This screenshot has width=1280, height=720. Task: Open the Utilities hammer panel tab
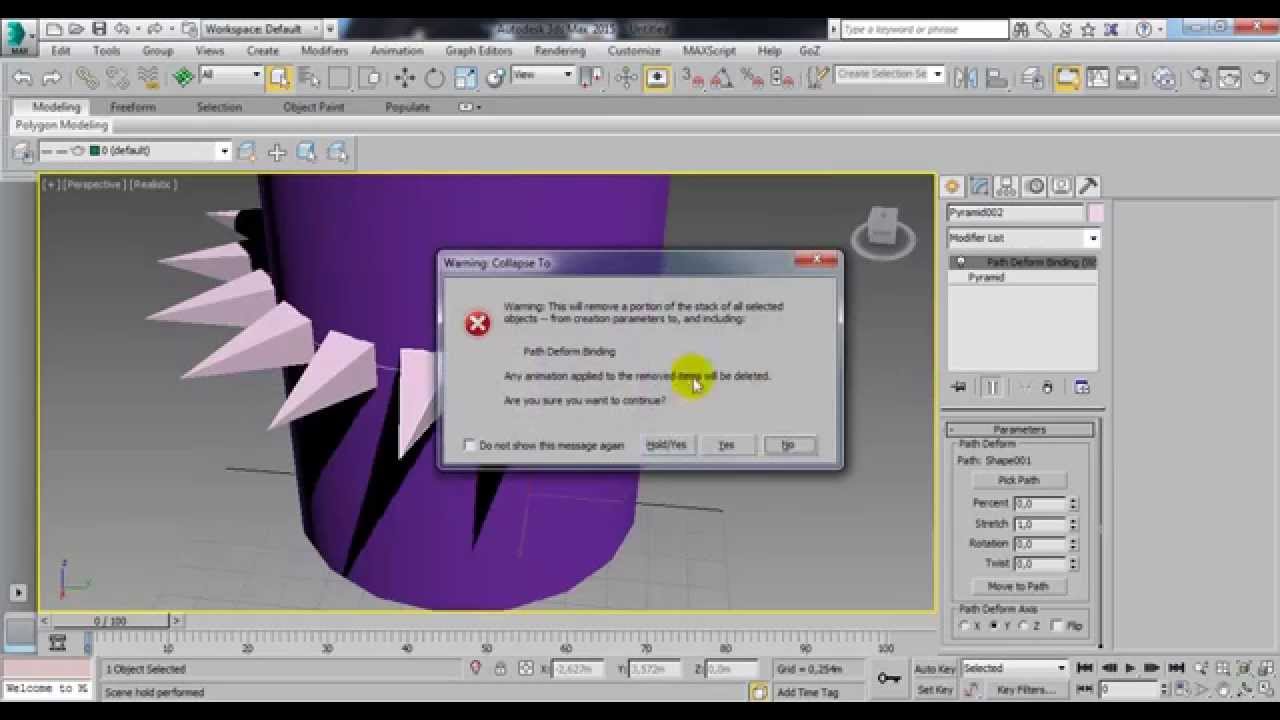(1089, 186)
